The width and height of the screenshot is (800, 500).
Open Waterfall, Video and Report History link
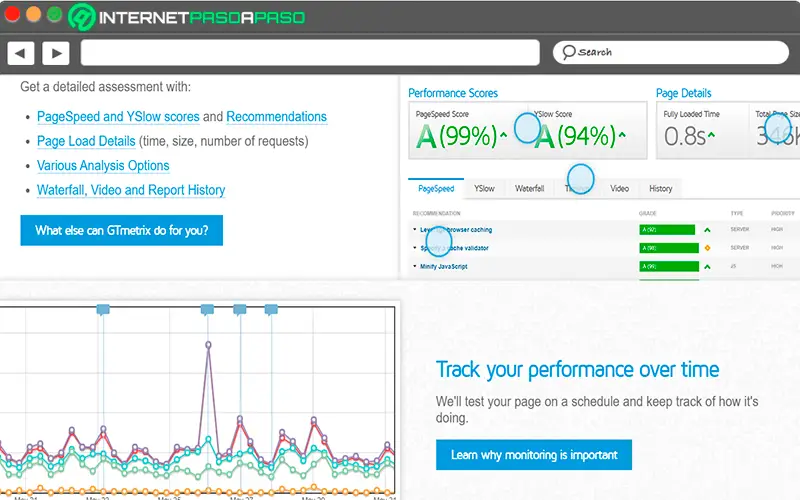pyautogui.click(x=131, y=190)
